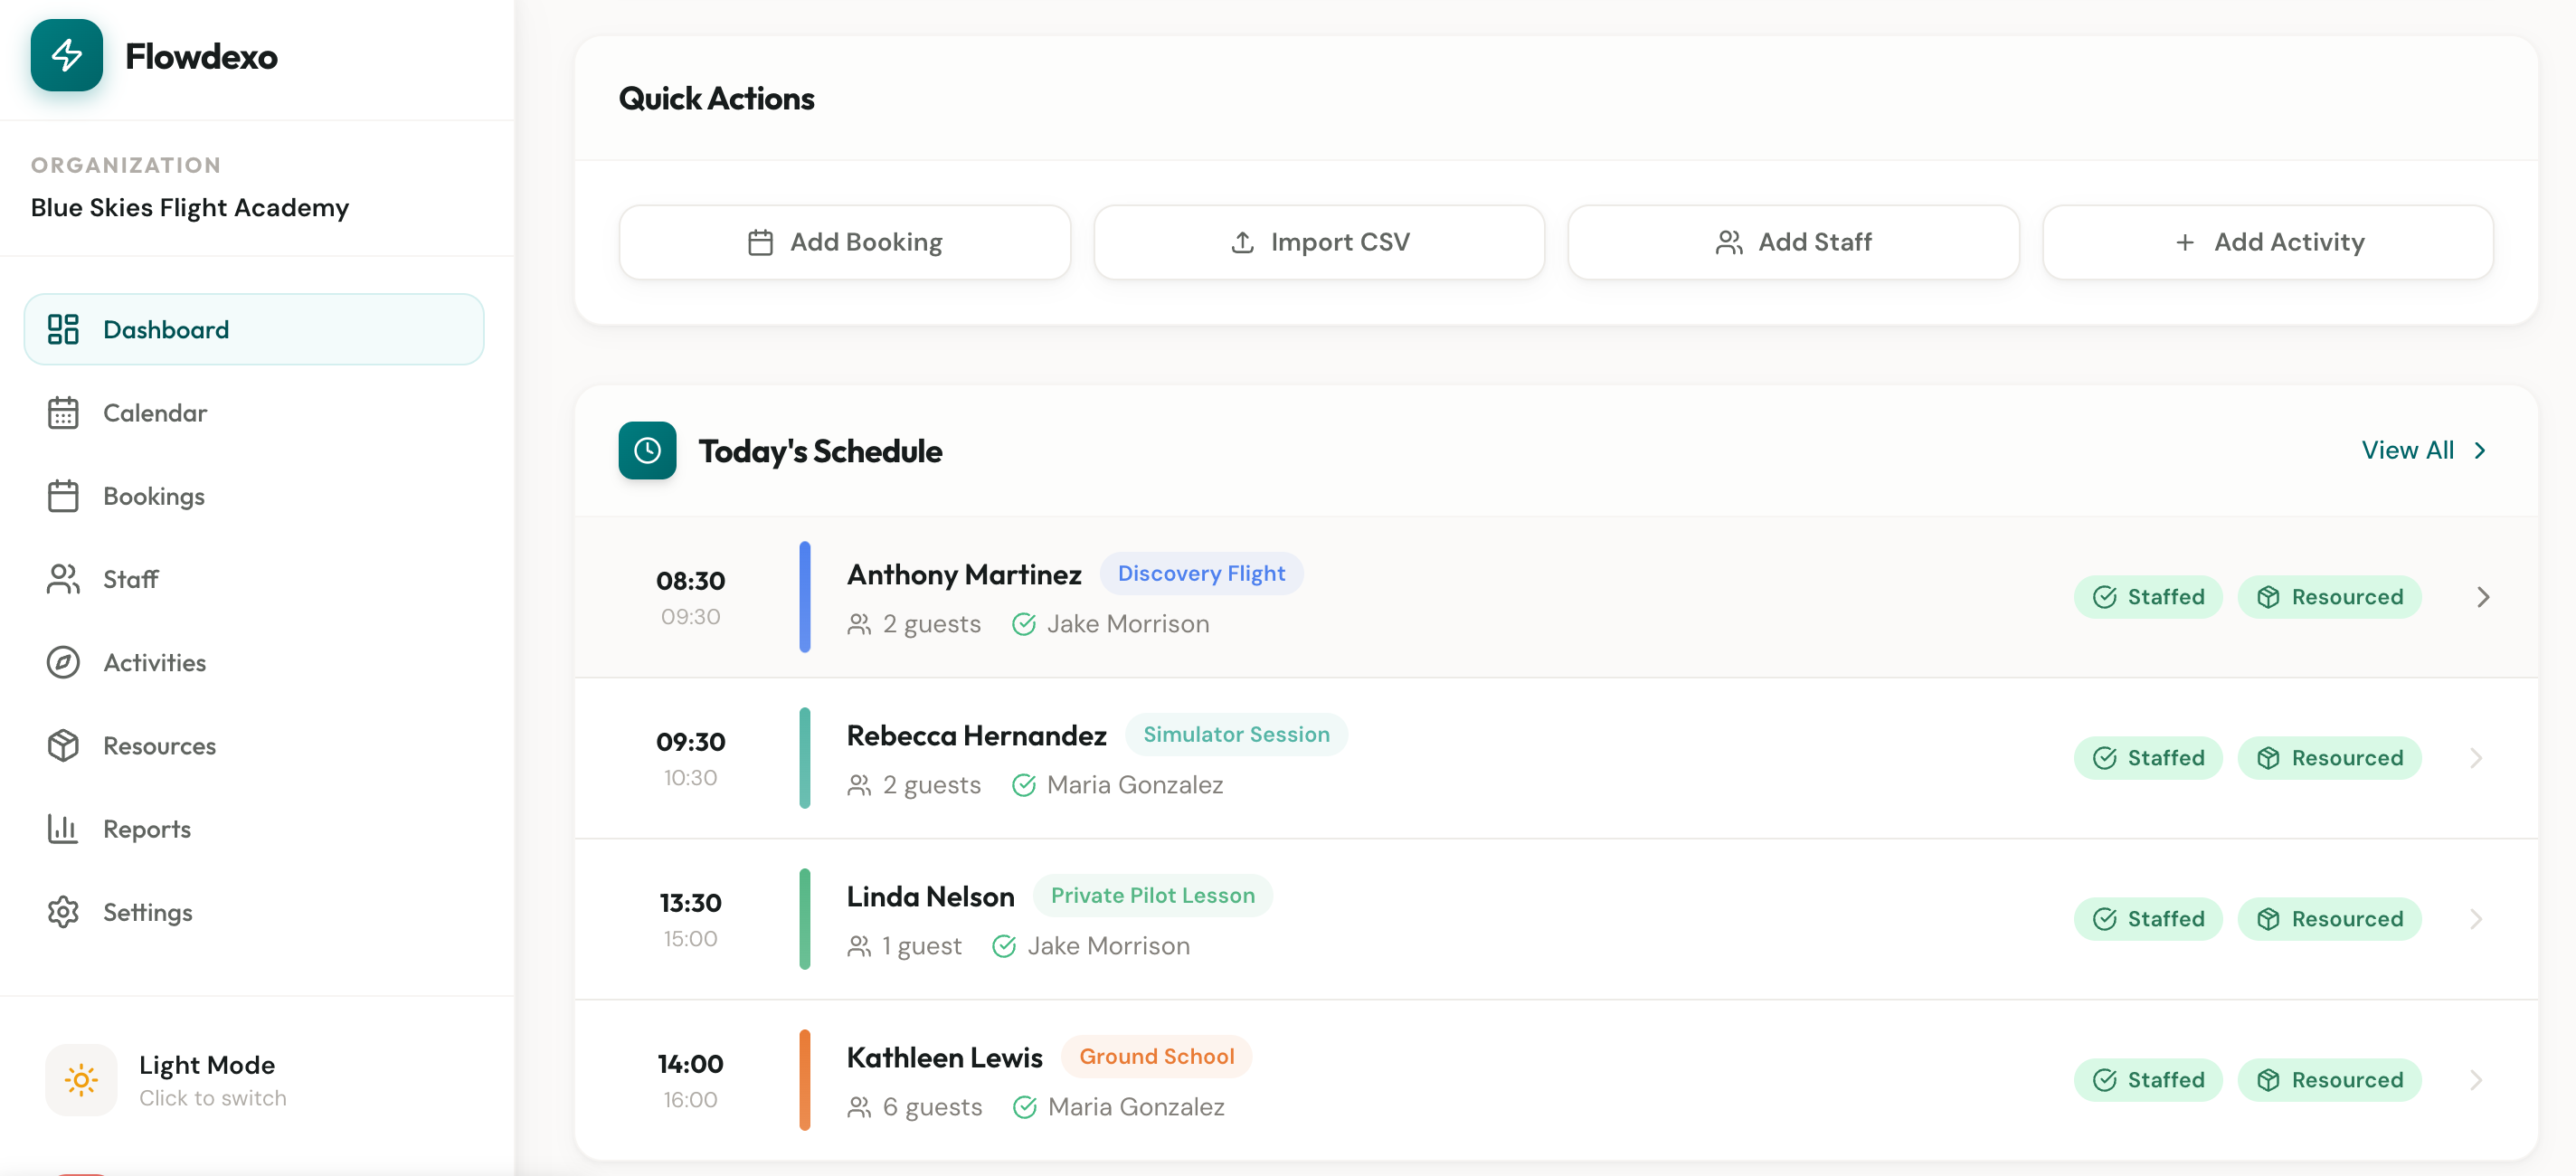The image size is (2576, 1176).
Task: Expand Linda Nelson booking chevron
Action: coord(2475,919)
